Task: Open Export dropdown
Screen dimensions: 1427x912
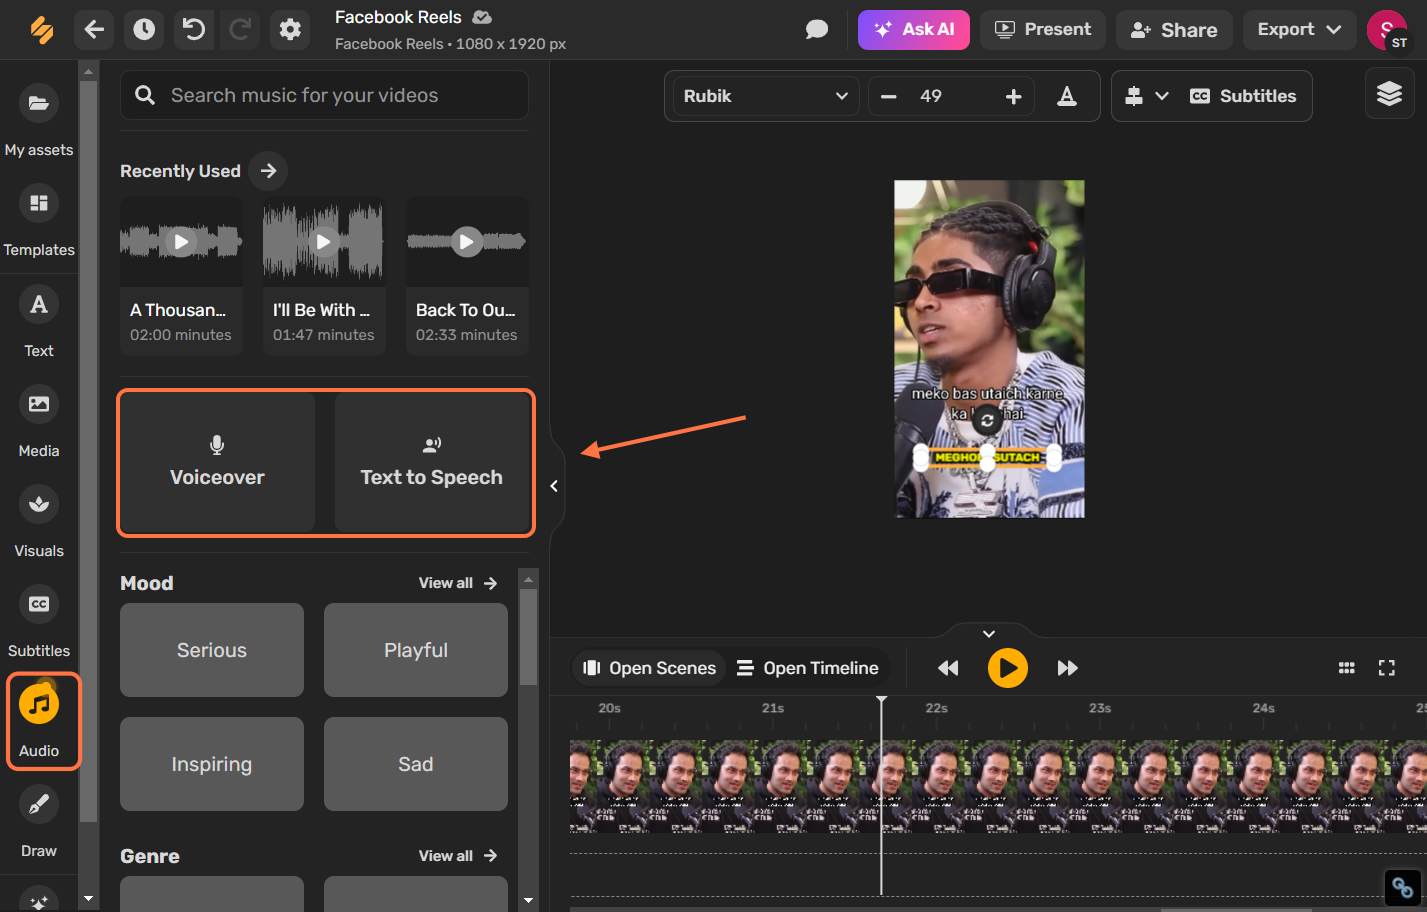Action: 1299,30
